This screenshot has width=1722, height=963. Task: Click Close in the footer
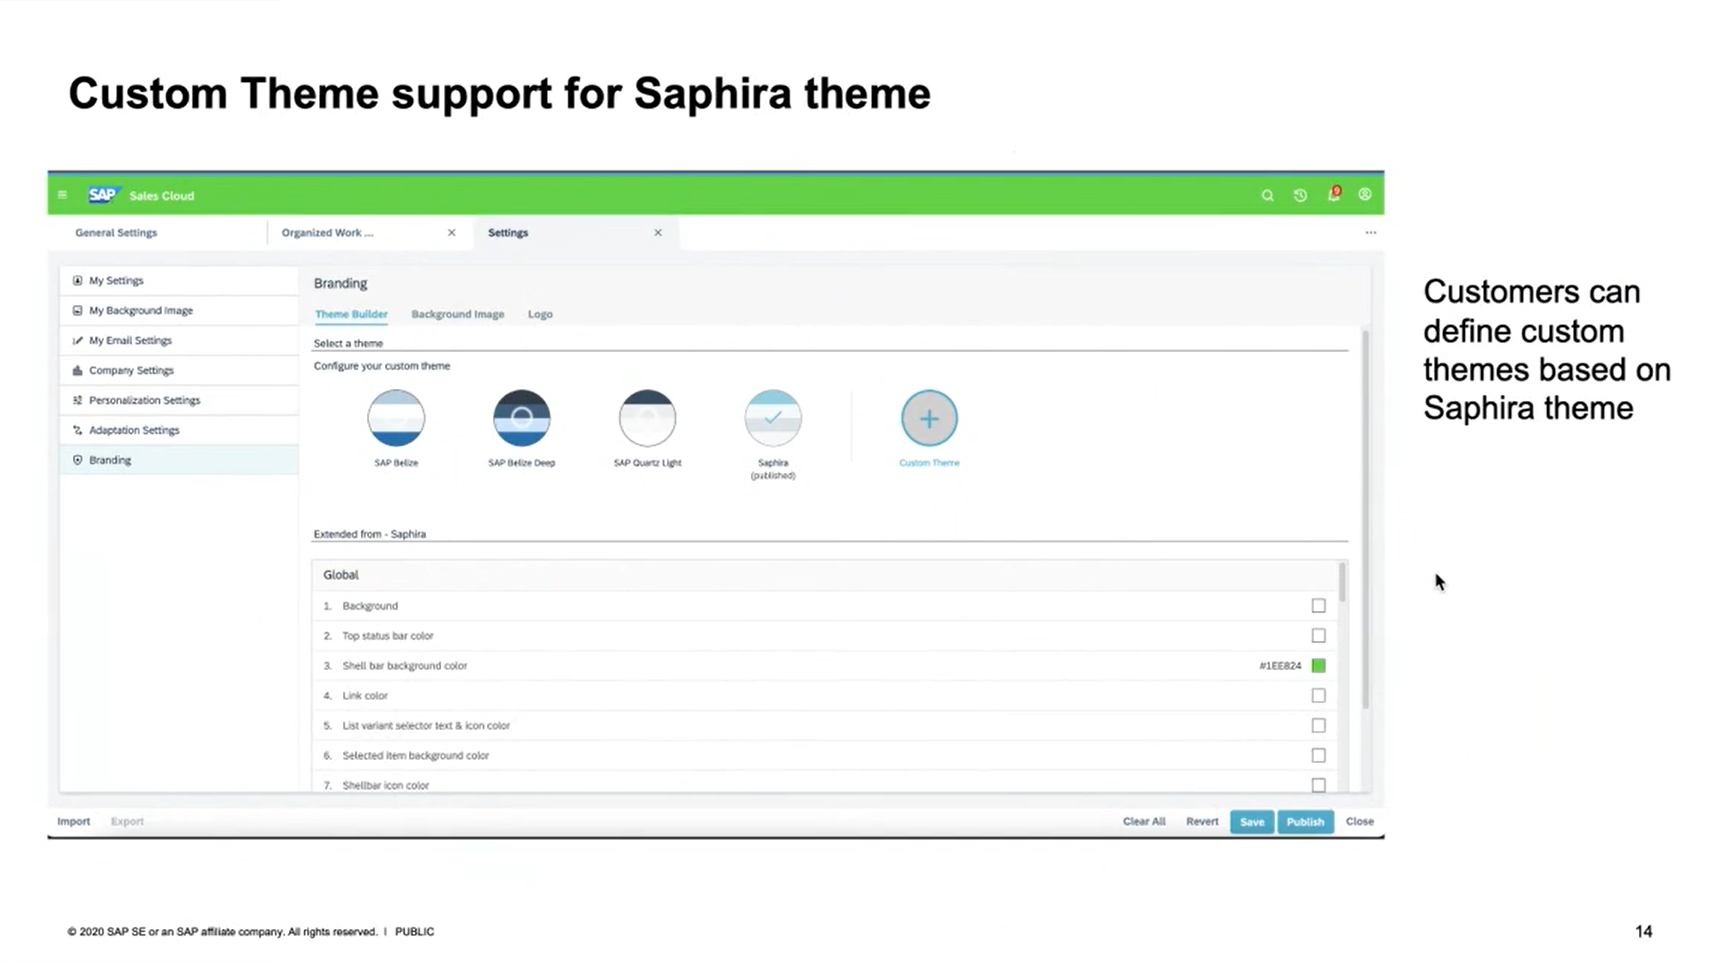1359,822
